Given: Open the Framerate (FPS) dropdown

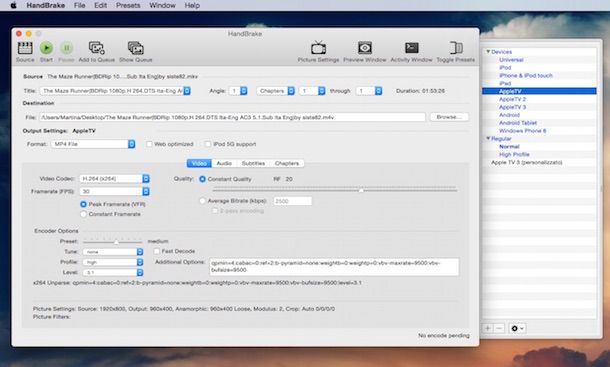Looking at the screenshot, I should [114, 191].
